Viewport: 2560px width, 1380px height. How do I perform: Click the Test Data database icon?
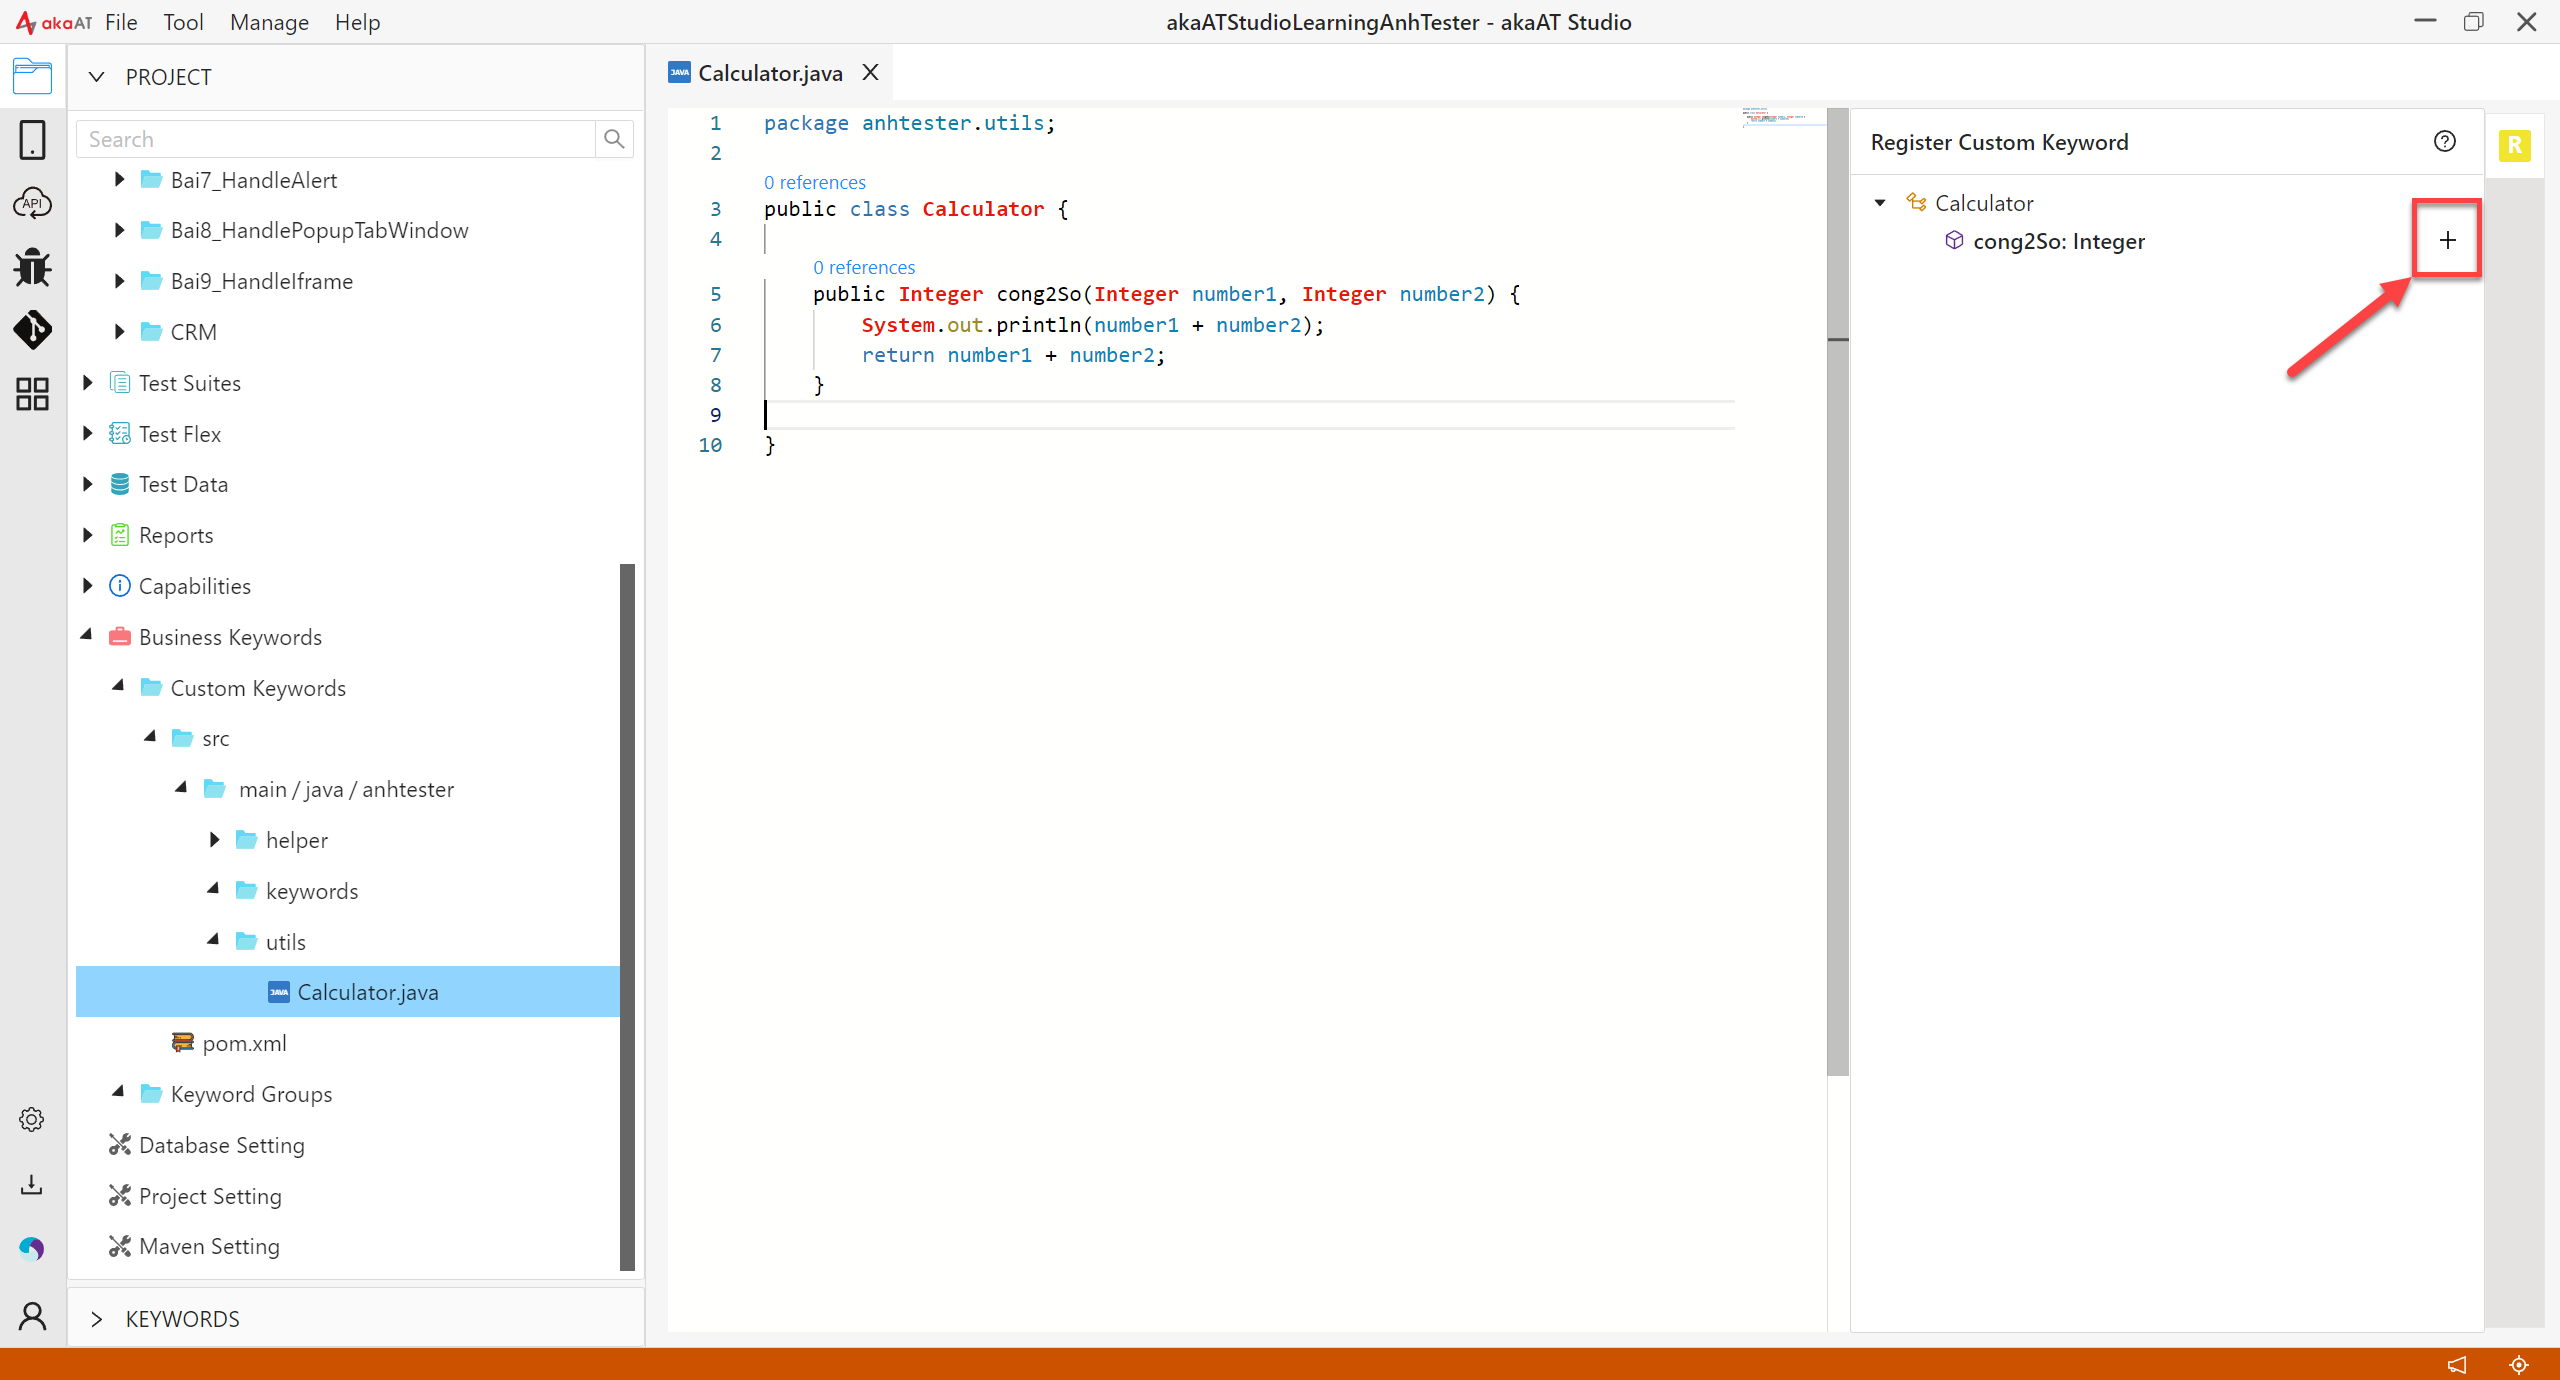[120, 484]
